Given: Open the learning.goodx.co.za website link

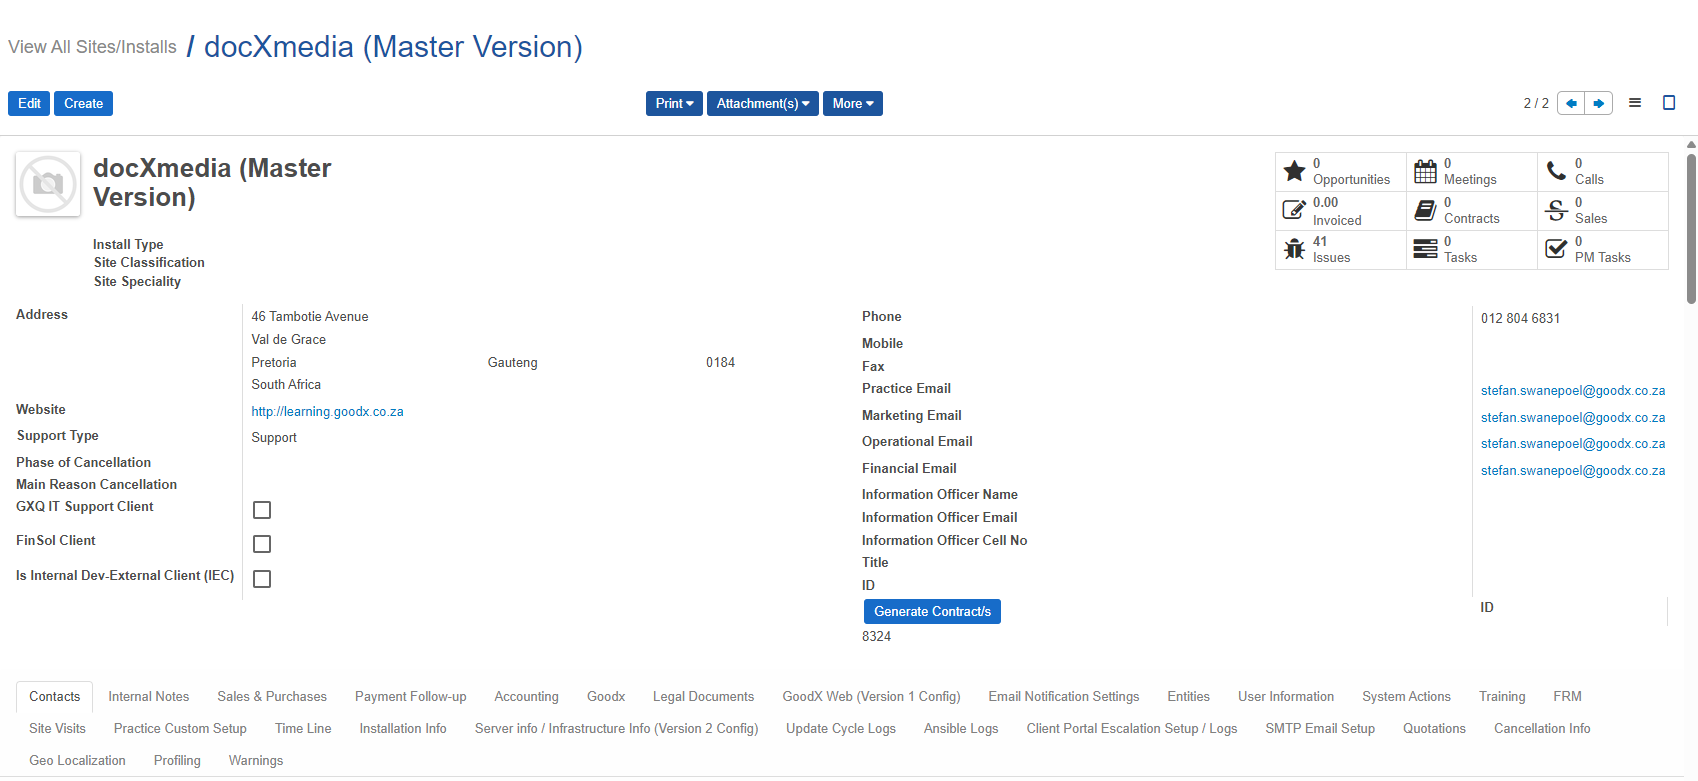Looking at the screenshot, I should click(x=327, y=411).
